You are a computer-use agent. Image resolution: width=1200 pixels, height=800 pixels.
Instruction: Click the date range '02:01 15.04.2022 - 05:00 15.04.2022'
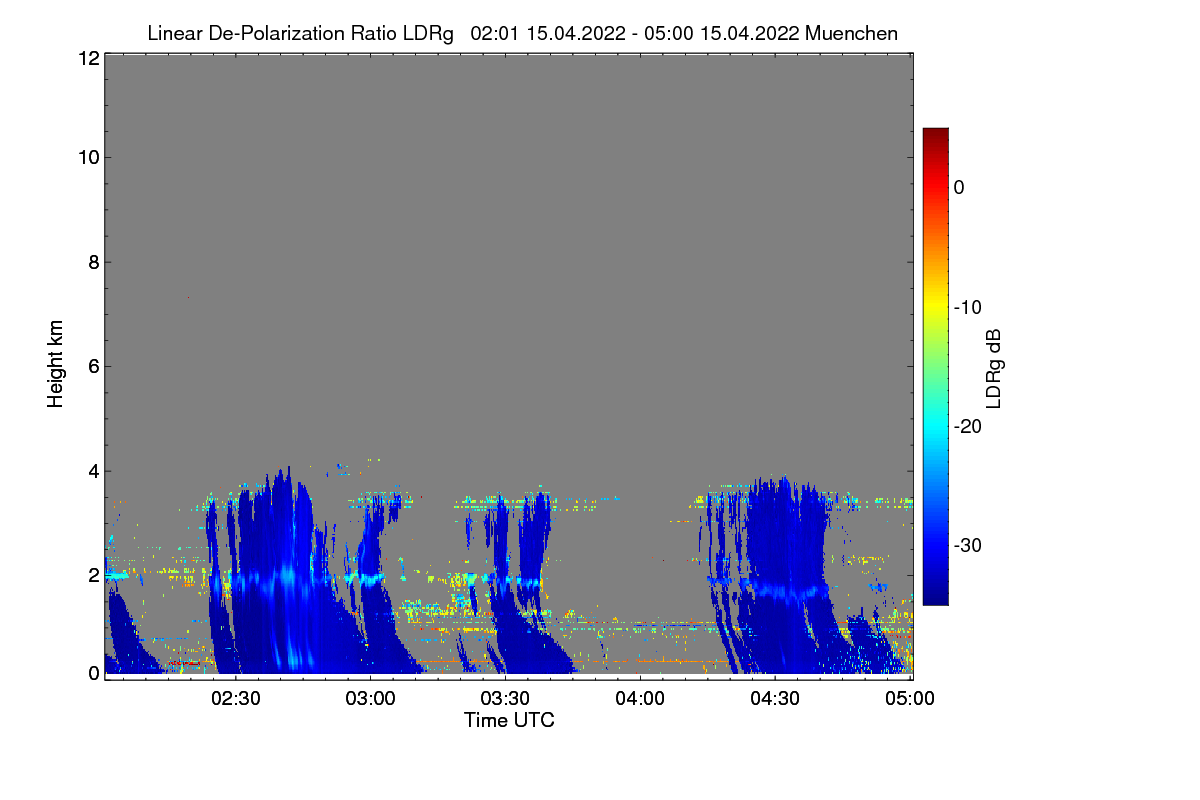tap(634, 34)
